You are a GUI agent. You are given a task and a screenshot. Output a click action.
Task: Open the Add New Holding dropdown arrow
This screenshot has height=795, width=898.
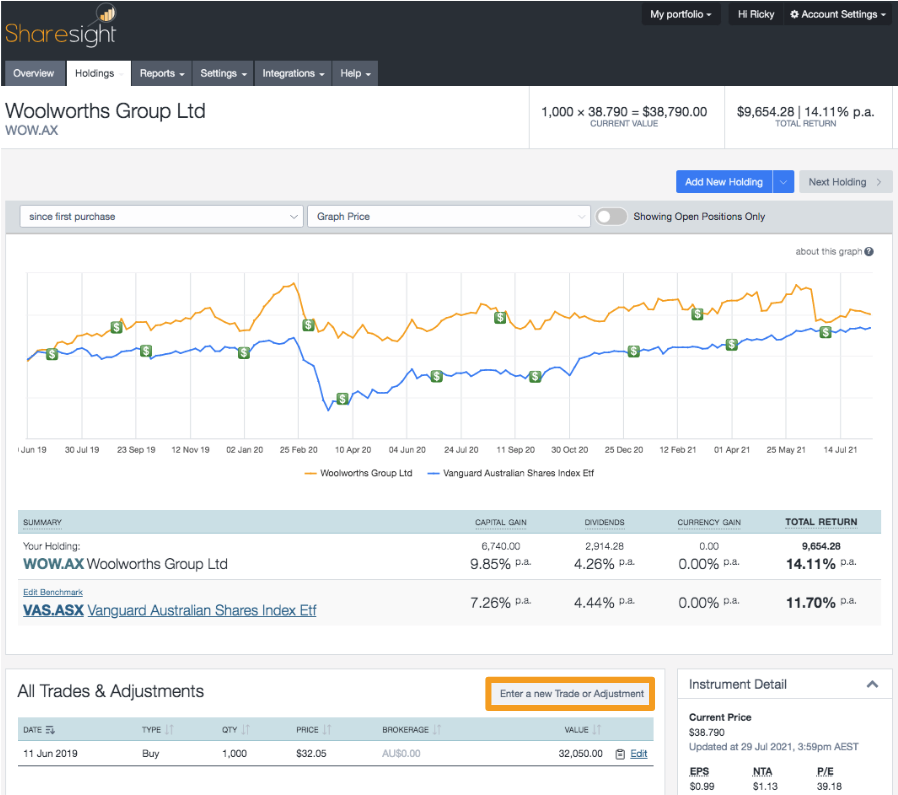pos(783,182)
